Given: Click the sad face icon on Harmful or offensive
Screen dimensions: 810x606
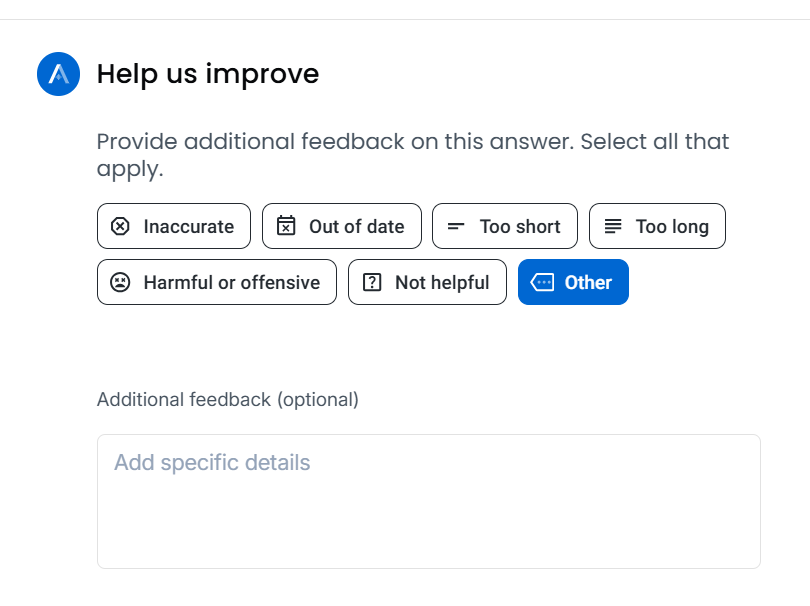Looking at the screenshot, I should pyautogui.click(x=120, y=282).
